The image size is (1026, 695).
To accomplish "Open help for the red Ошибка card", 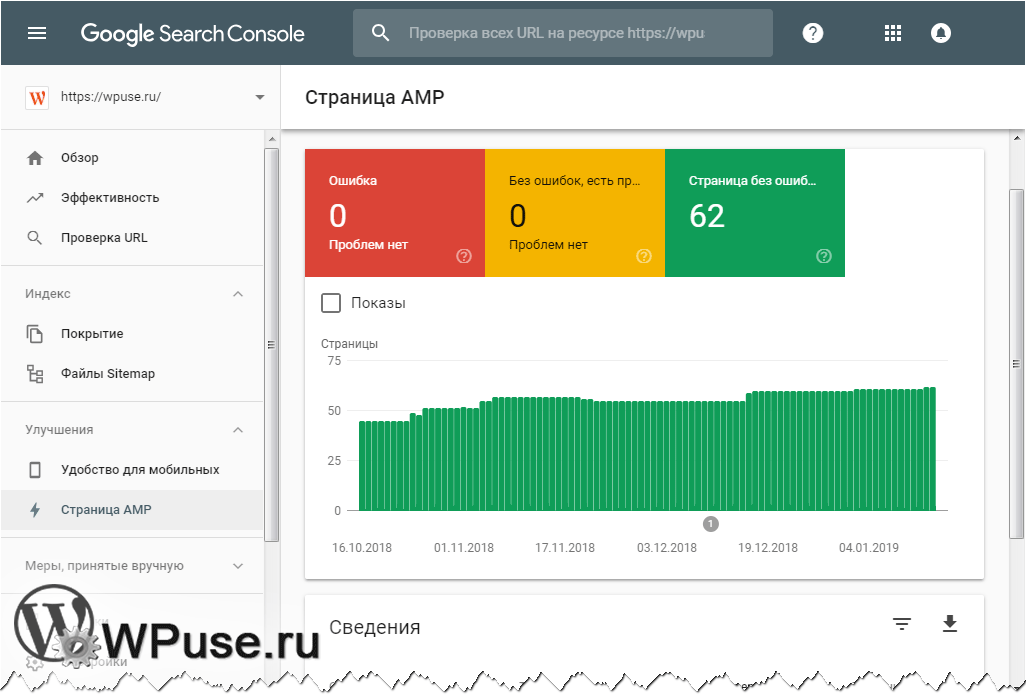I will click(x=464, y=256).
